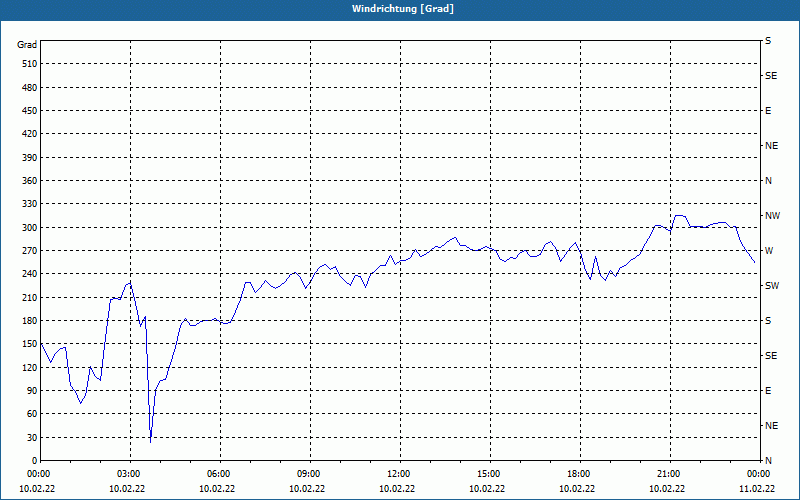Click the 120 y-axis tick label

point(29,367)
